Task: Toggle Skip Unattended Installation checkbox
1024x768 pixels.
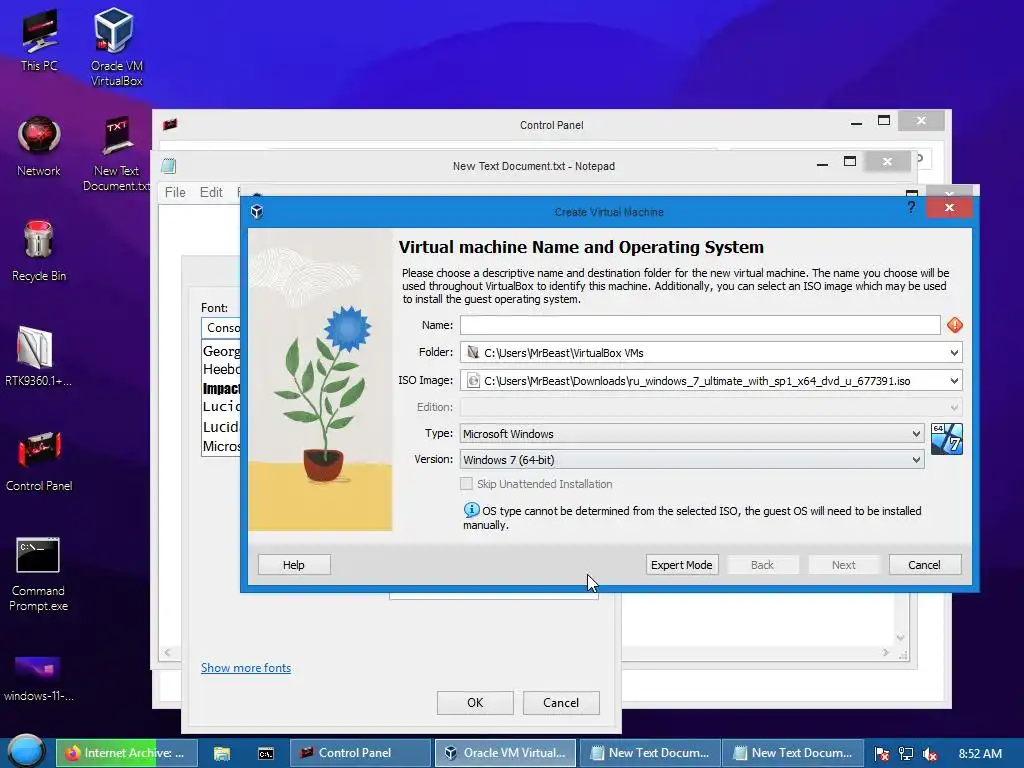Action: click(x=466, y=483)
